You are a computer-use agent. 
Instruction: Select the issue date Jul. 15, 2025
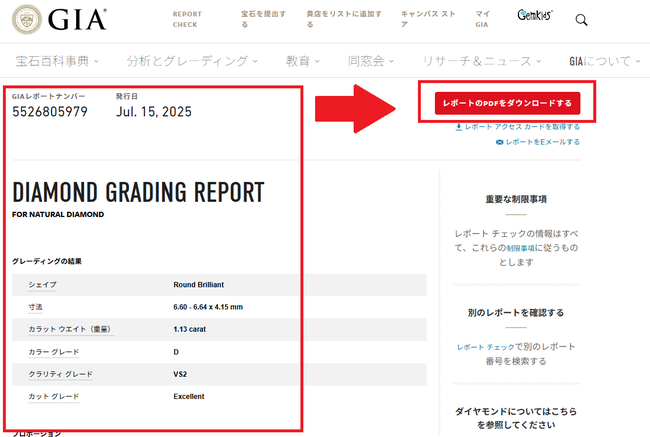154,112
